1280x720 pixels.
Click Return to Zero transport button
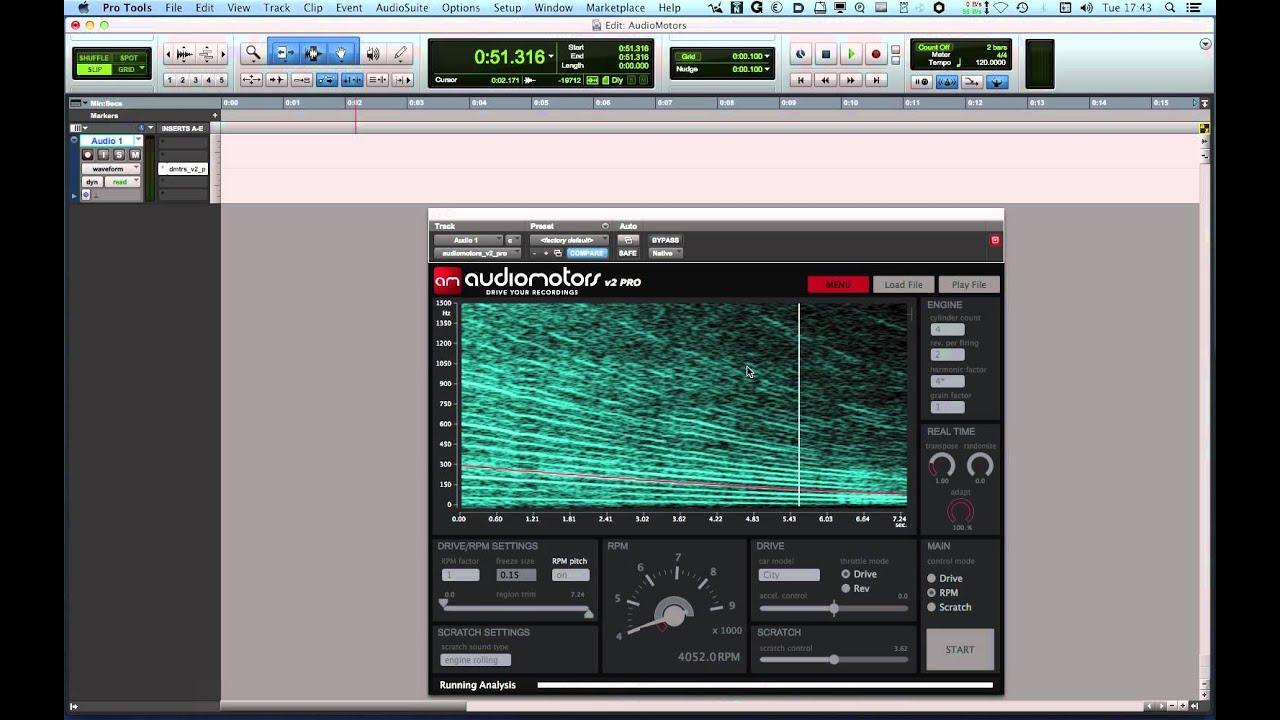point(800,80)
